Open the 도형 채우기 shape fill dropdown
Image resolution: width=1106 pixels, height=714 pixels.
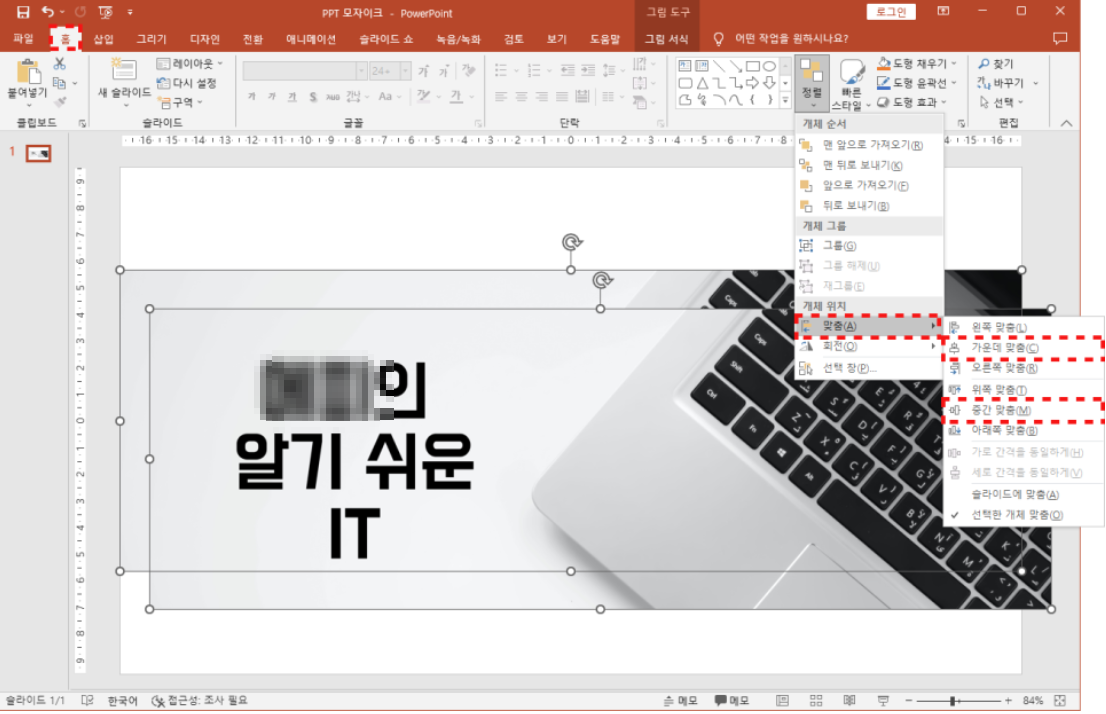coord(919,64)
